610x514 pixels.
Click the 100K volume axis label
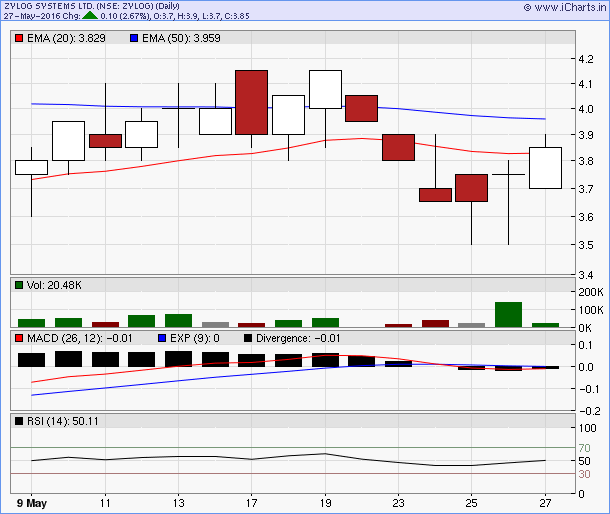click(591, 310)
